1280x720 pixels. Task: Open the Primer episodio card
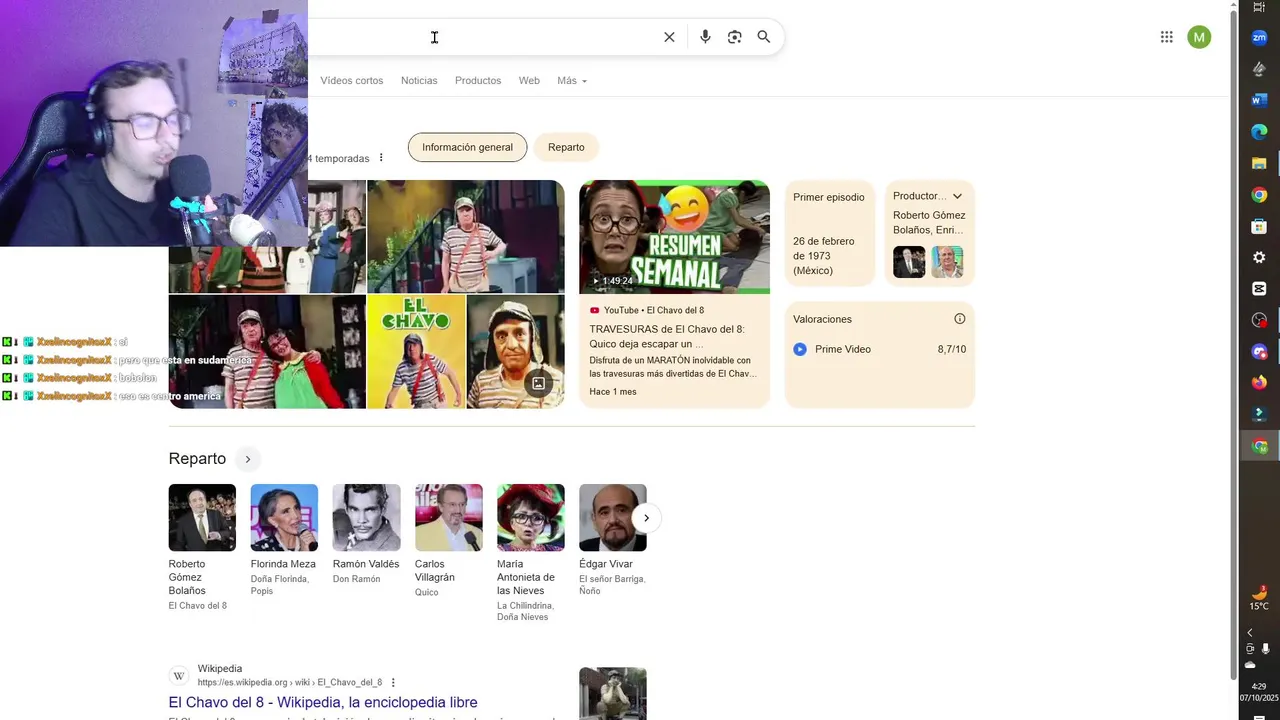[x=829, y=233]
